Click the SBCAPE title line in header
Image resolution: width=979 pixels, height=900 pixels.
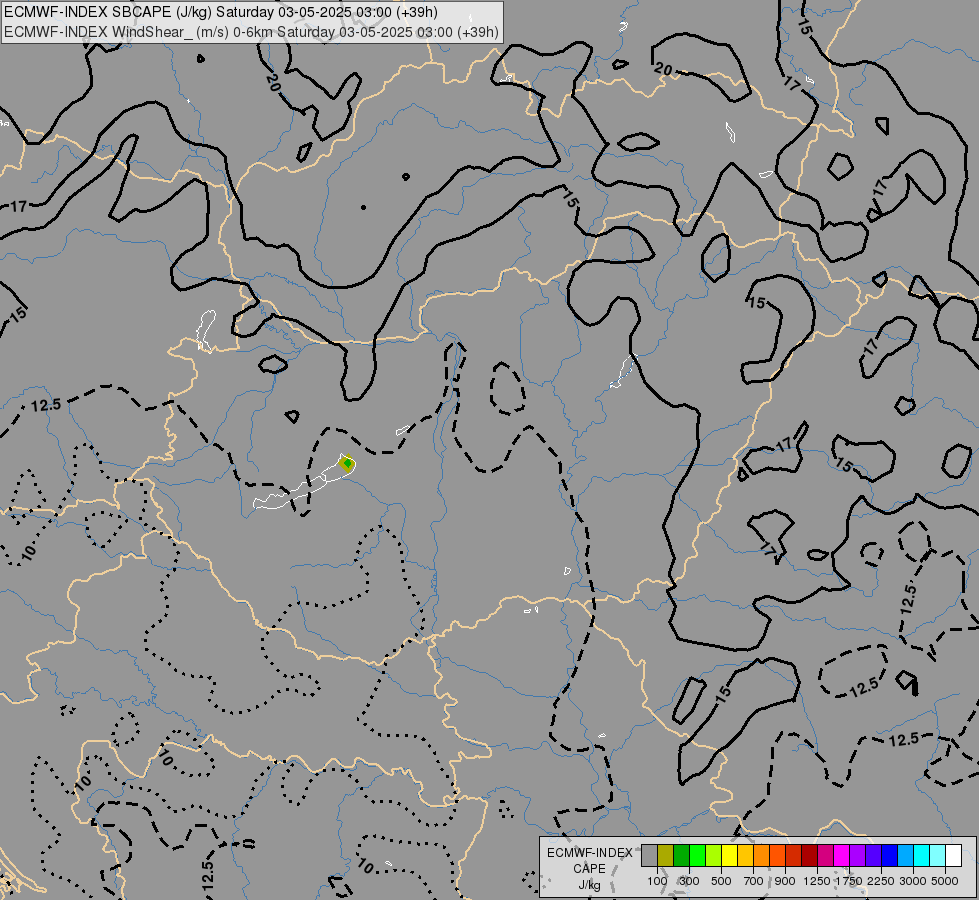221,12
